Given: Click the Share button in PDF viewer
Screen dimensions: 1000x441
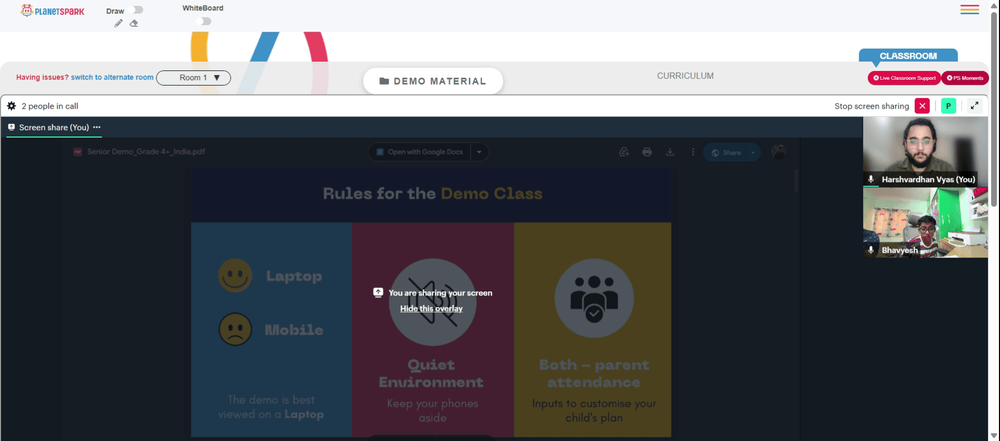Looking at the screenshot, I should point(726,153).
